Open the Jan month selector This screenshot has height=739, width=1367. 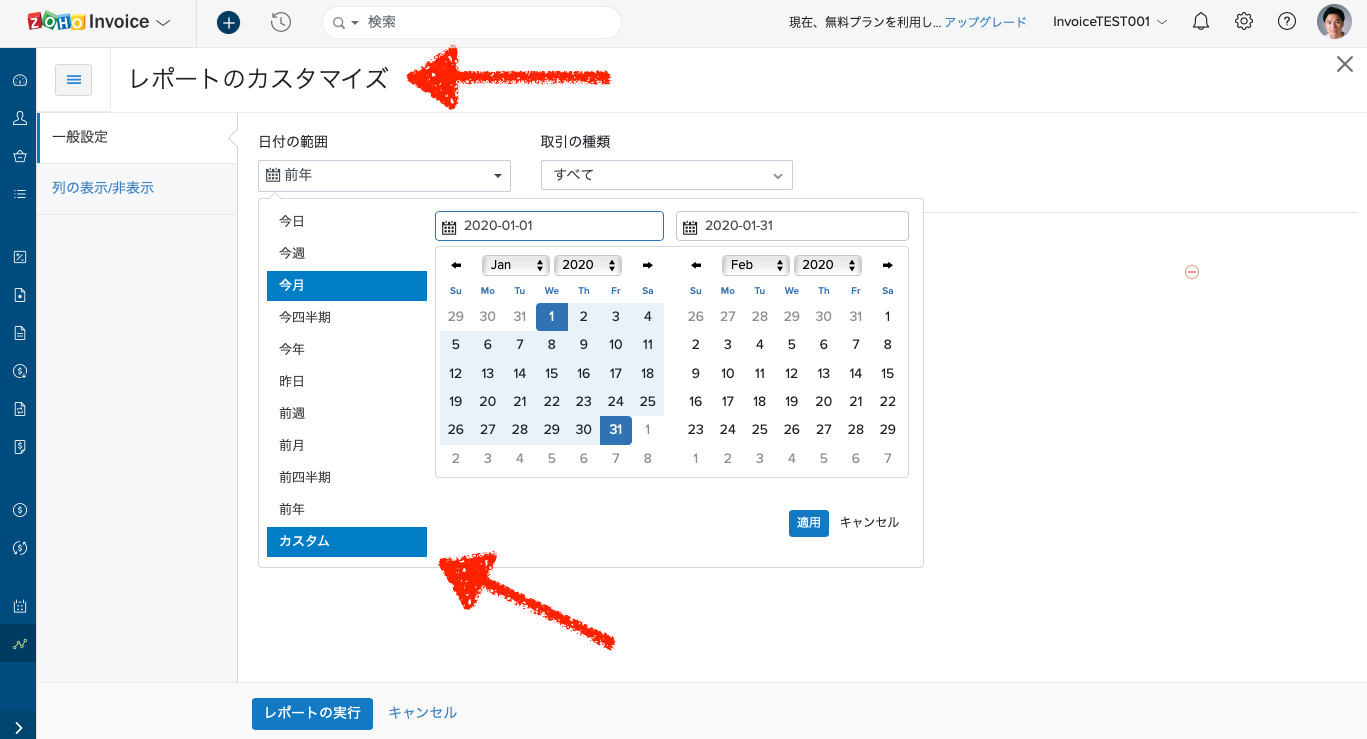coord(516,265)
